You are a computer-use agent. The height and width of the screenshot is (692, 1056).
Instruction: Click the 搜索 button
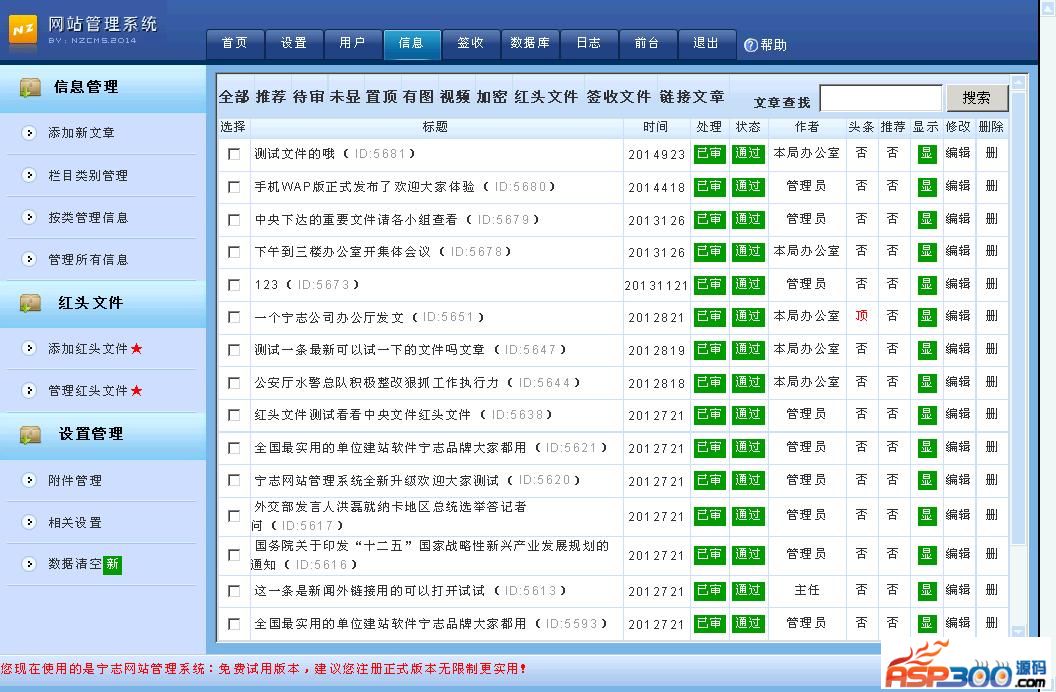coord(977,98)
